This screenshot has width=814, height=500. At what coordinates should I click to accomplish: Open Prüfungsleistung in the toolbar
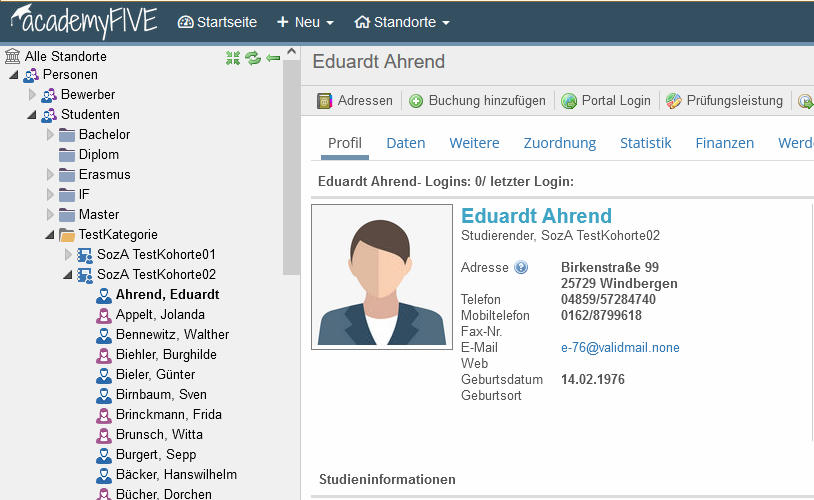coord(724,101)
